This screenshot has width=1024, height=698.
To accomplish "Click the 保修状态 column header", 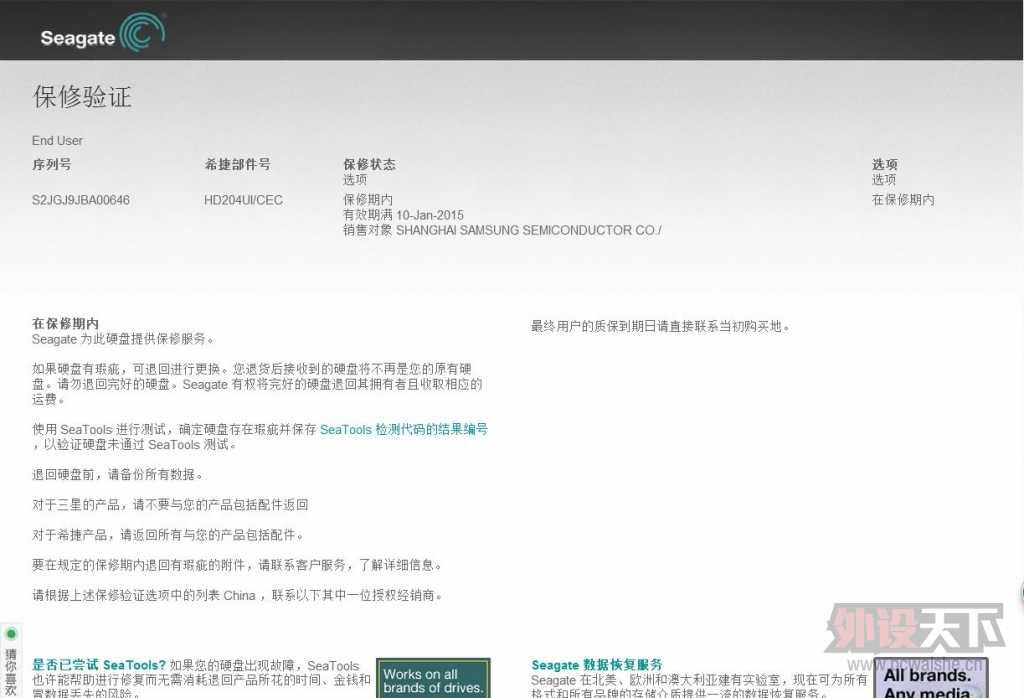I will (x=370, y=164).
